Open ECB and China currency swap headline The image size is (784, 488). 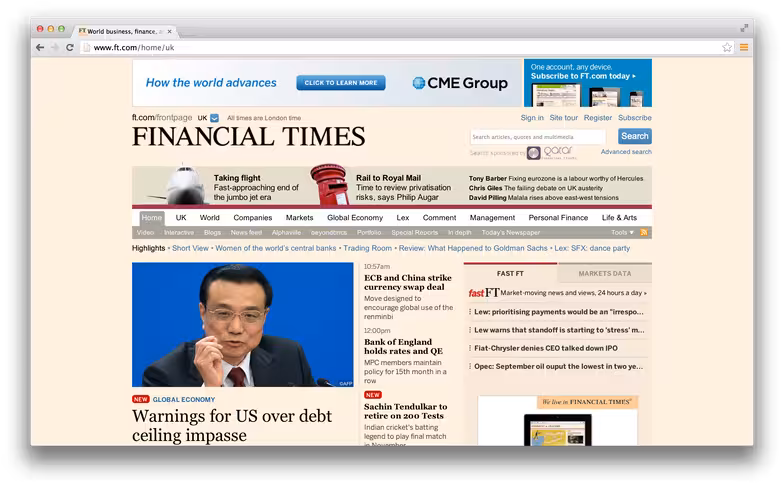click(x=408, y=282)
